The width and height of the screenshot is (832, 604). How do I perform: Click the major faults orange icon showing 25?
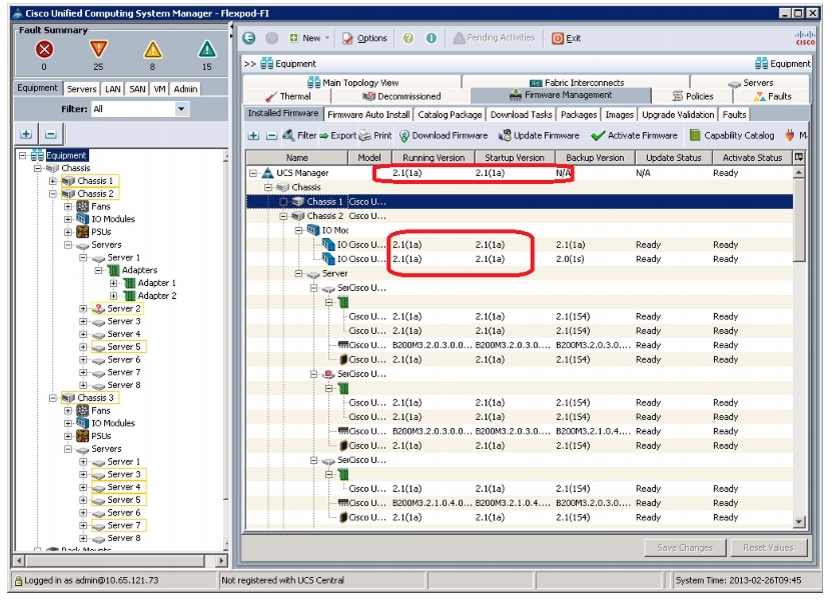point(98,49)
